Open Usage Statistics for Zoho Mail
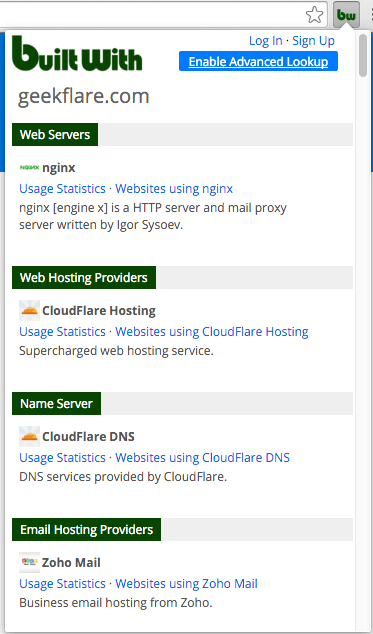 pos(62,584)
